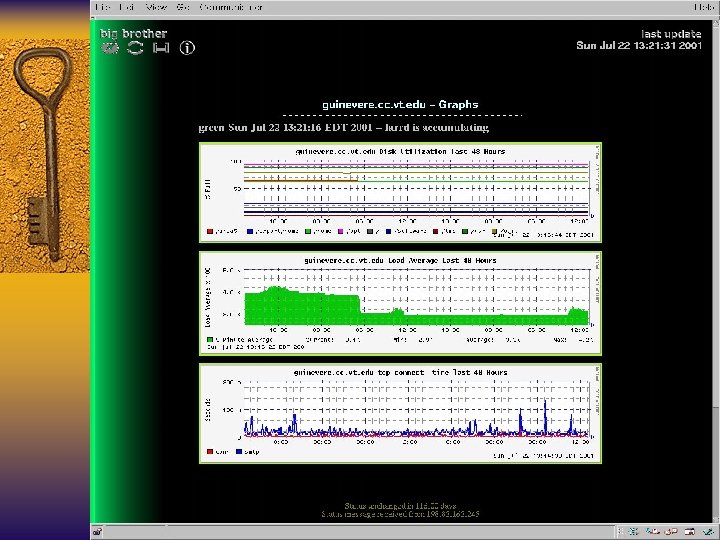The image size is (720, 540).
Task: Click the green load average legend swatch
Action: coord(210,341)
